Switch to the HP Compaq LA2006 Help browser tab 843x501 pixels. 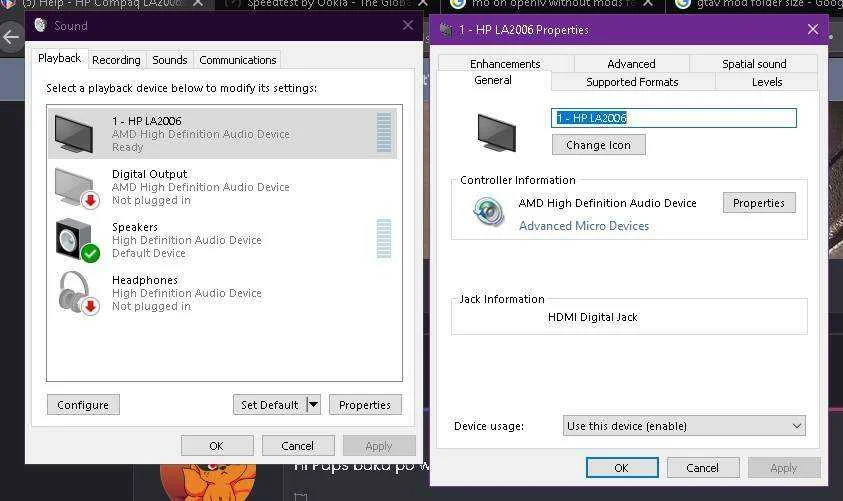(x=102, y=4)
